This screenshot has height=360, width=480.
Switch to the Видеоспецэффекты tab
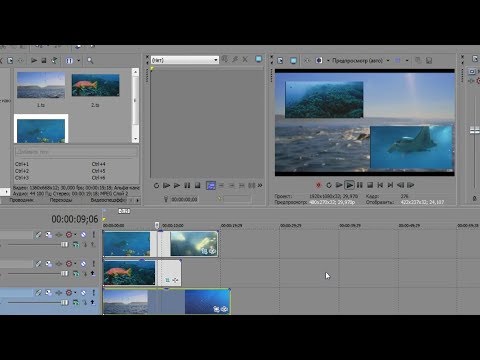click(x=108, y=200)
